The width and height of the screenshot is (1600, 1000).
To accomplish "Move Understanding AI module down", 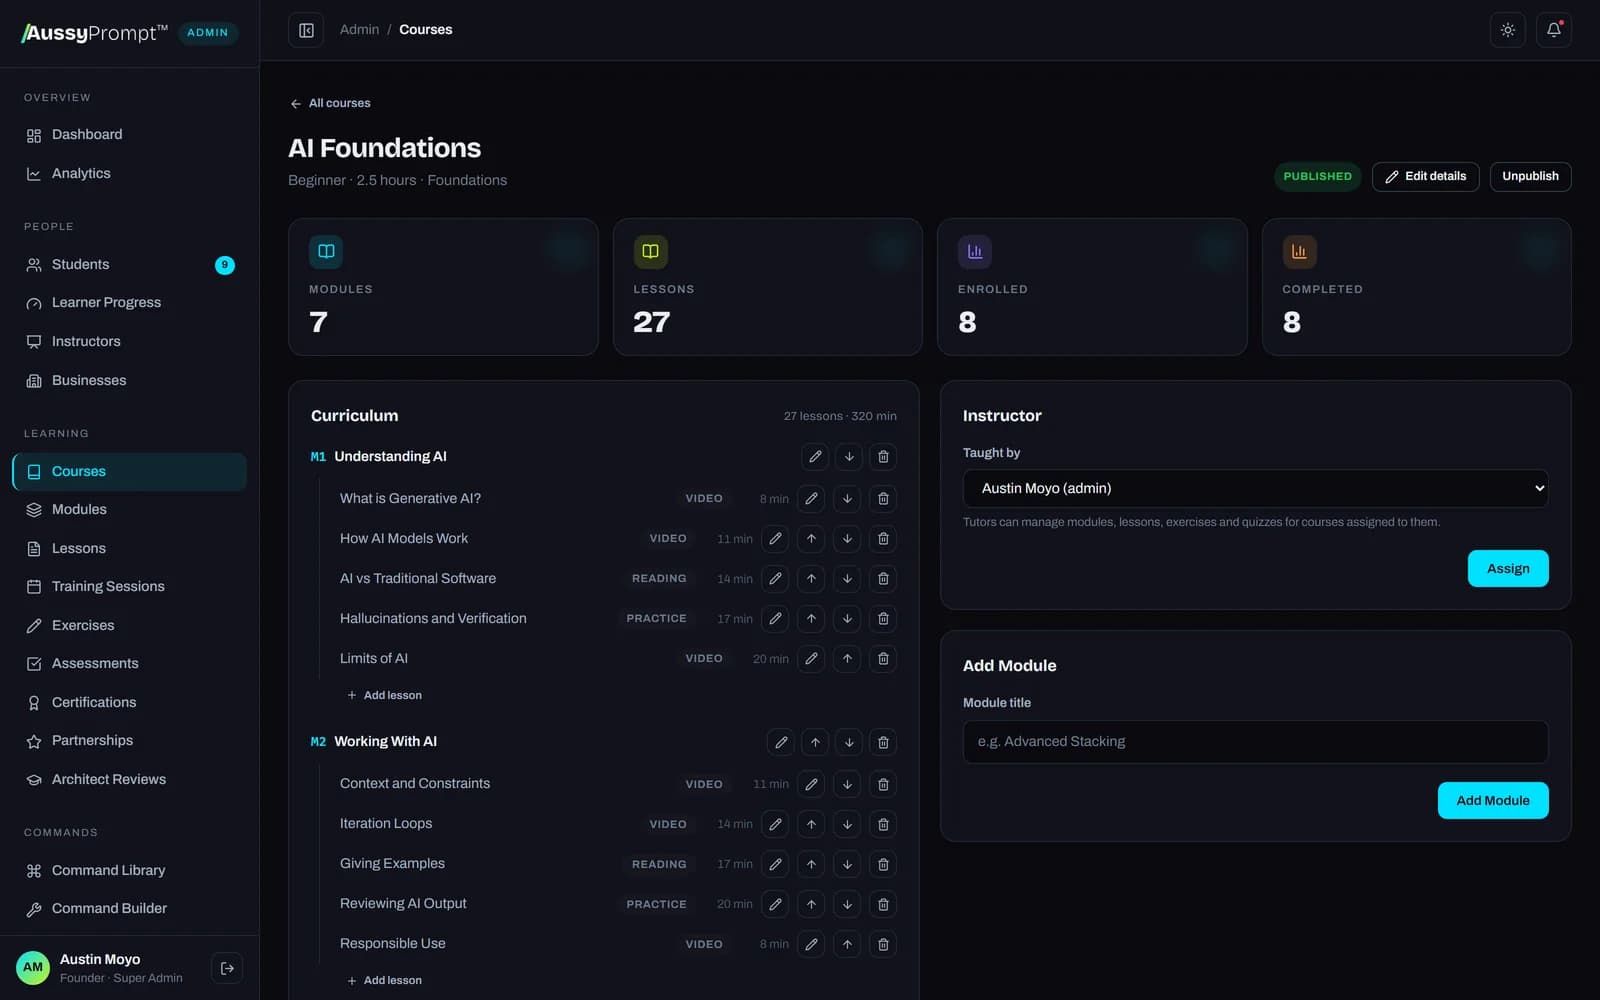I will [849, 457].
